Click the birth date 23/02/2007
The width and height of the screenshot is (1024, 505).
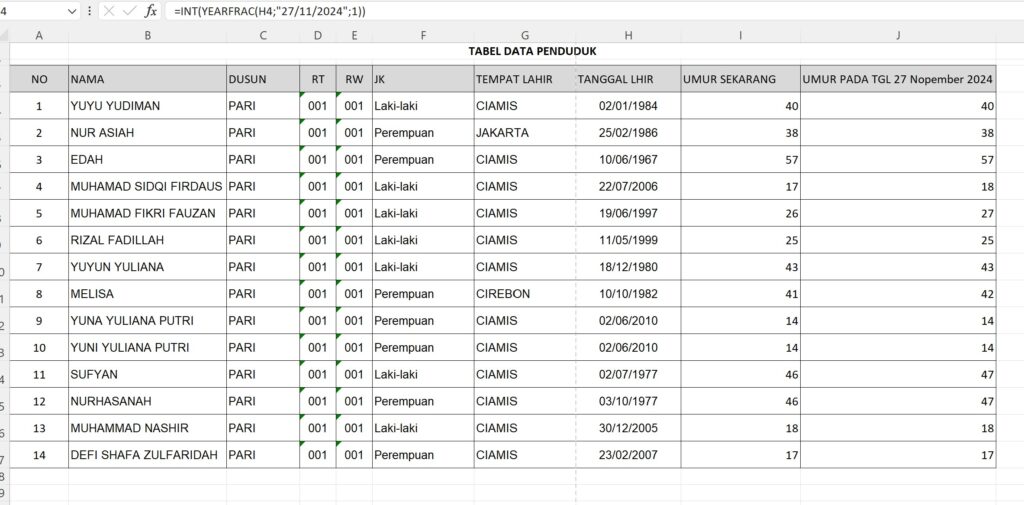coord(628,455)
